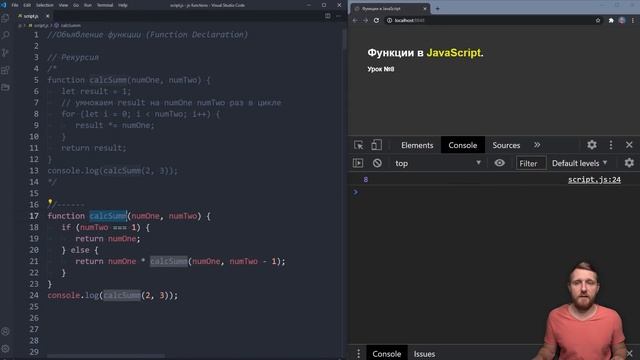Viewport: 640px width, 360px height.
Task: Go back in the Chrome browser
Action: [355, 20]
